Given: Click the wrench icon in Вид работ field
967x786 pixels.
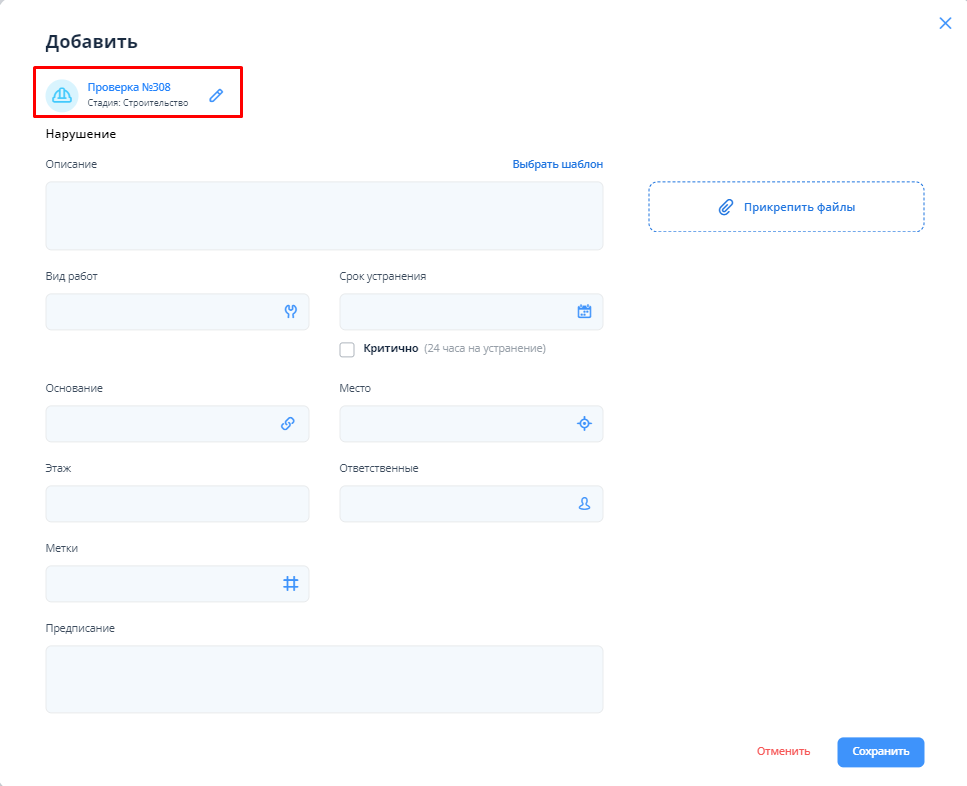Looking at the screenshot, I should 291,312.
